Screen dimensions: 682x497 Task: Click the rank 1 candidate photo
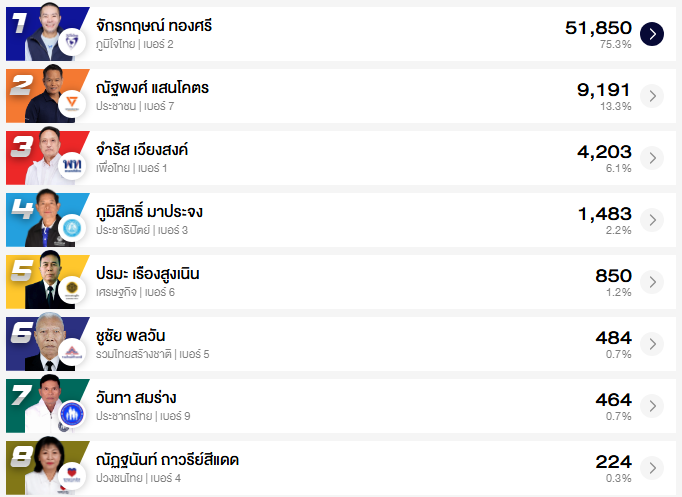43,32
